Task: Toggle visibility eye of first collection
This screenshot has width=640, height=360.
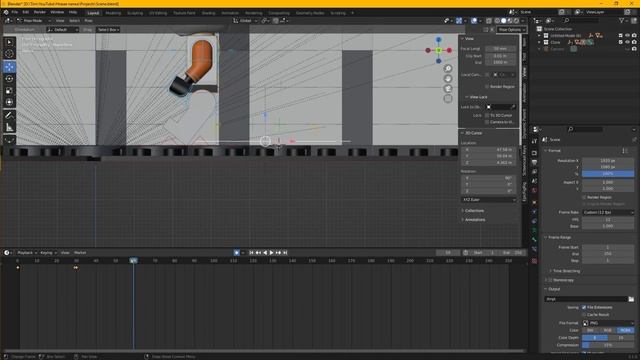Action: click(627, 36)
